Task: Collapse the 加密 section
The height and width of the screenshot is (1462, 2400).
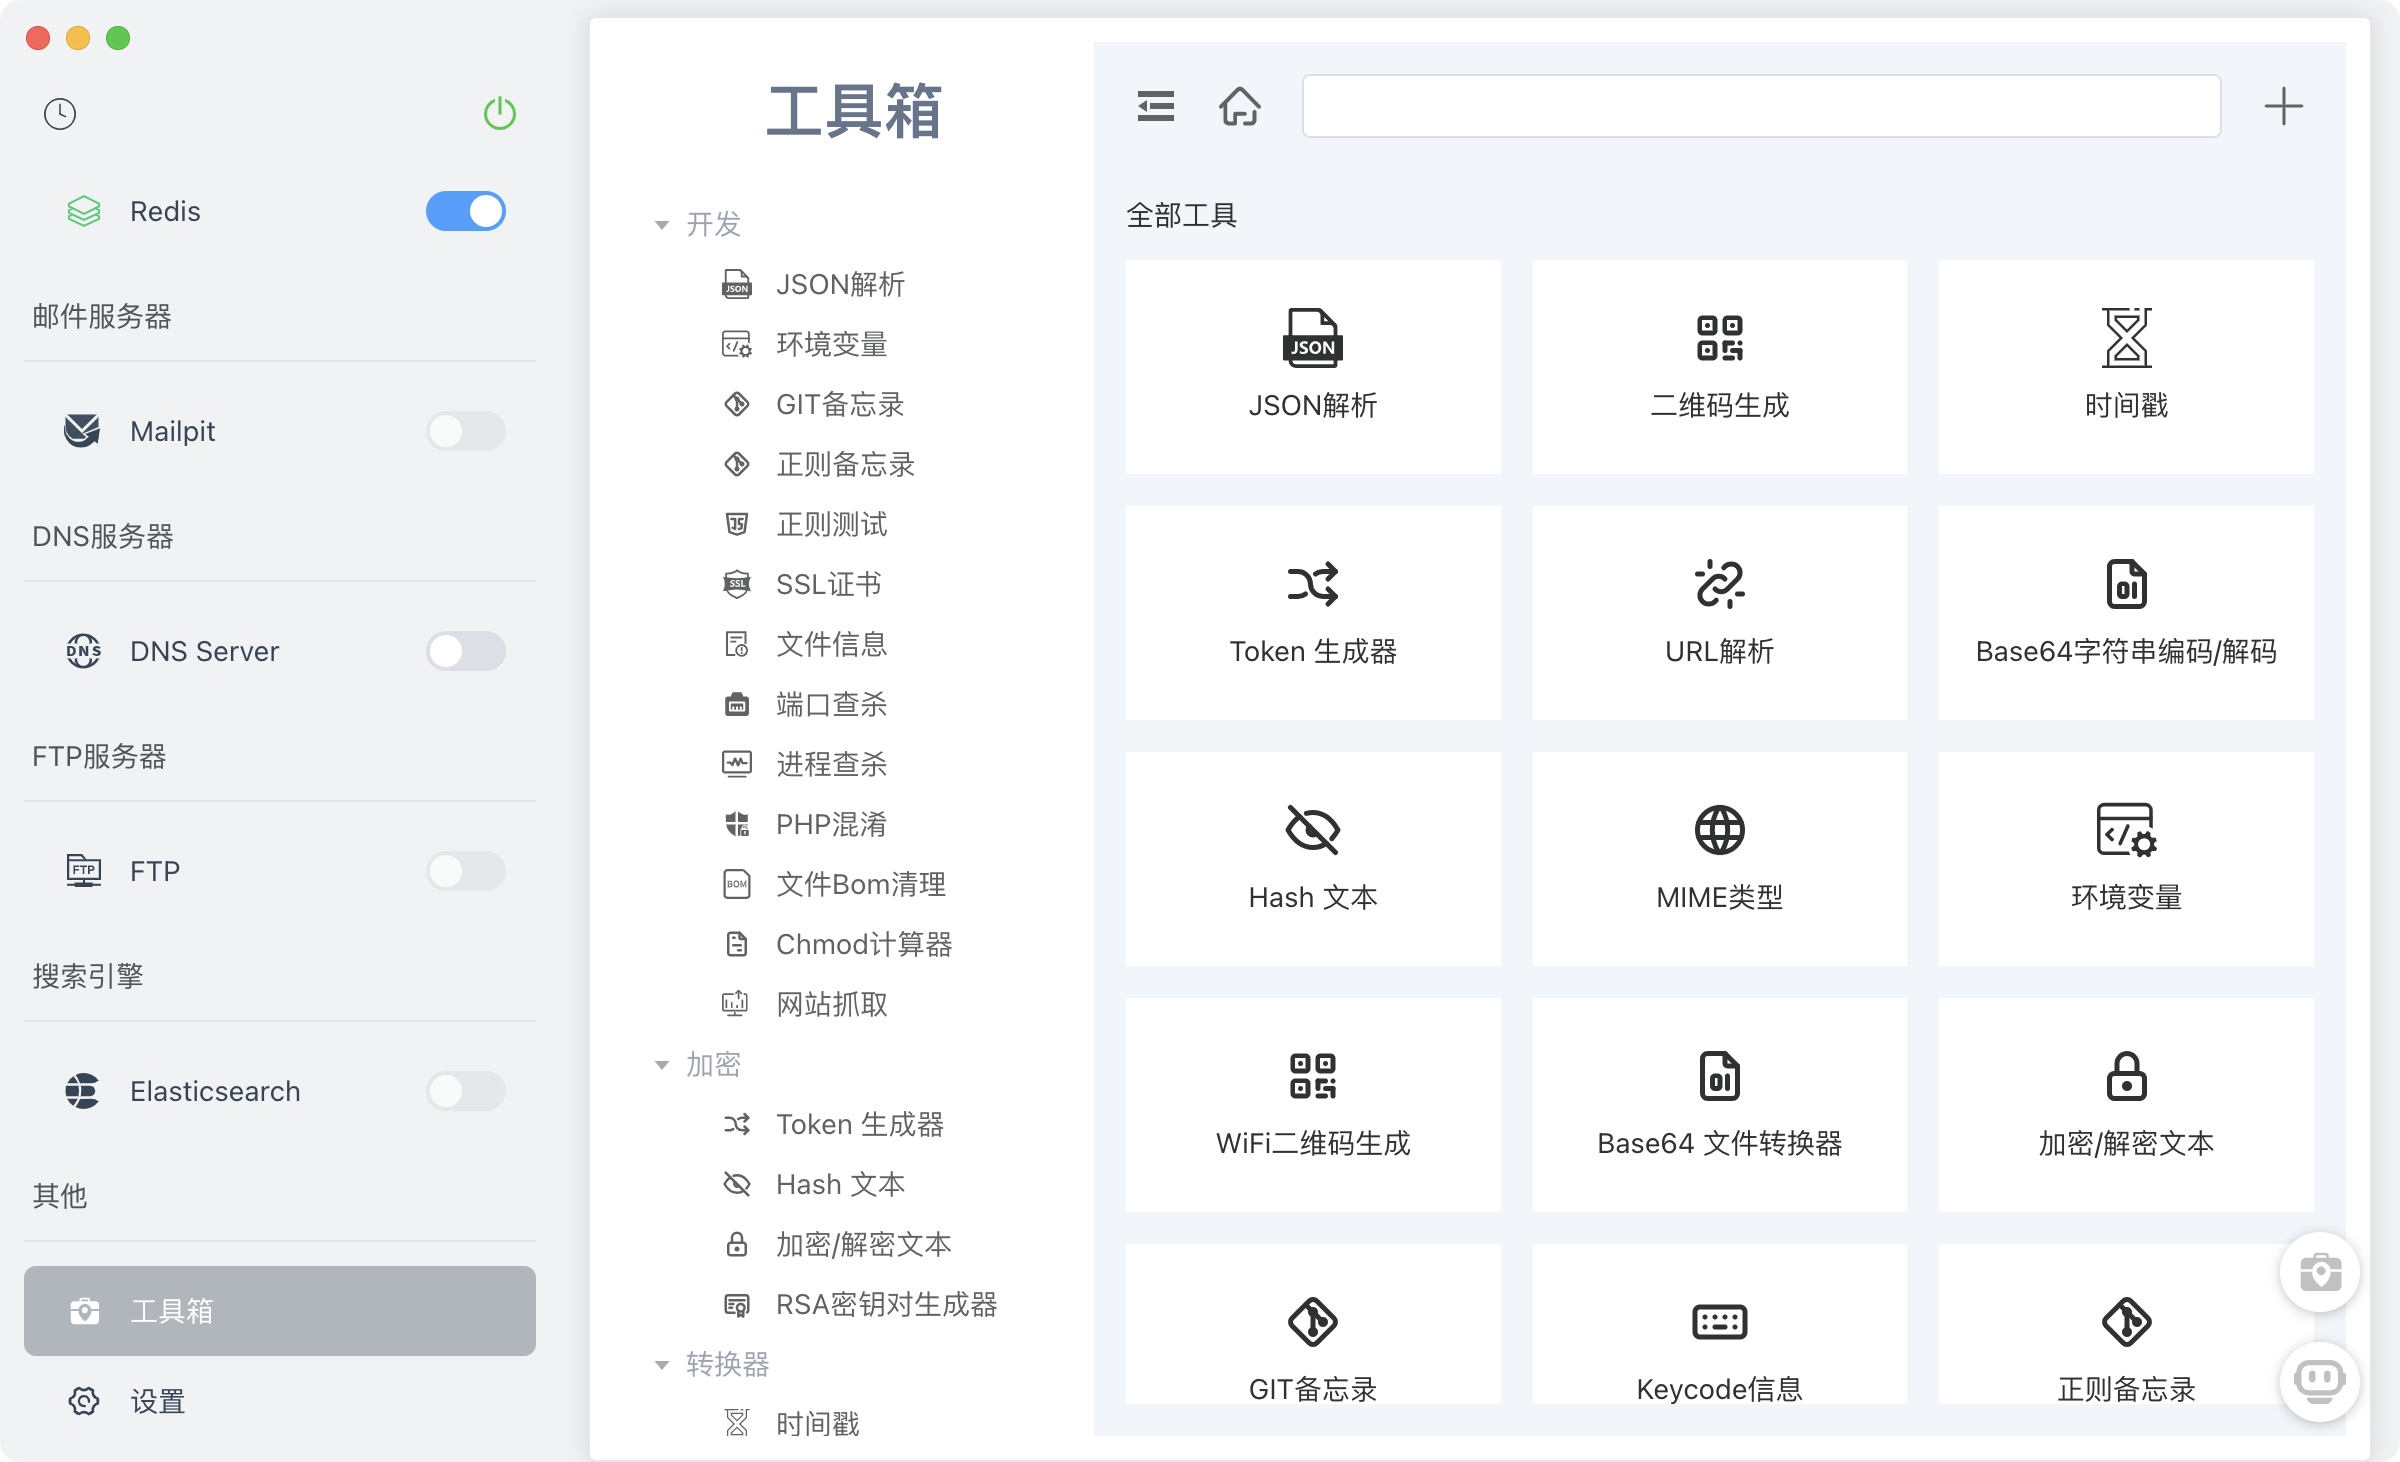Action: tap(661, 1064)
